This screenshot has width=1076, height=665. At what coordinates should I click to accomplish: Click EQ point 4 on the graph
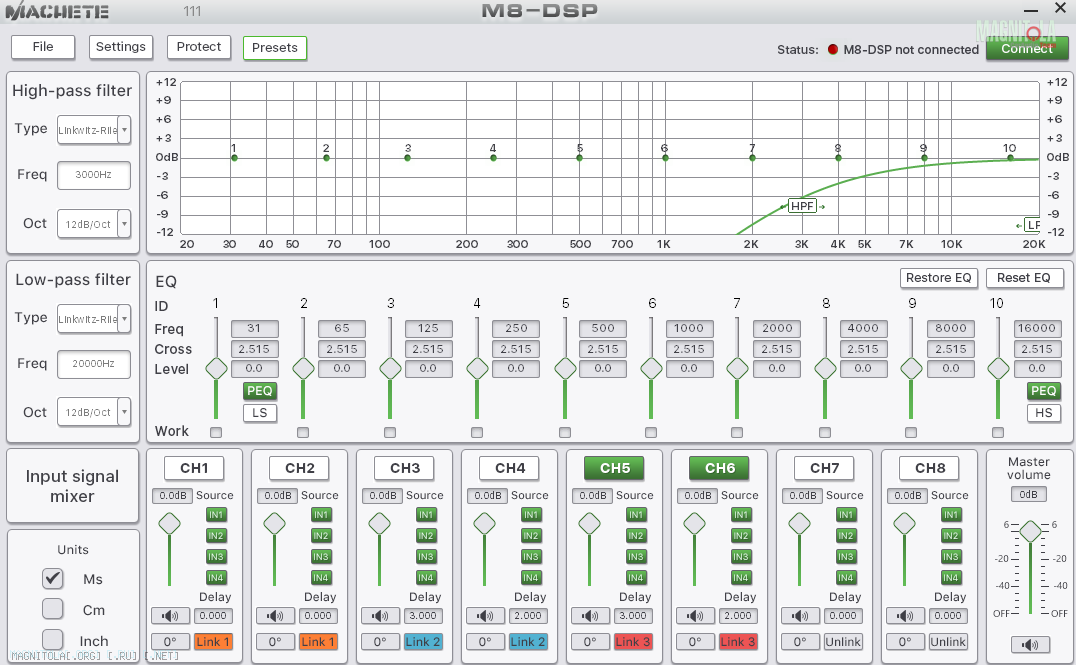coord(493,158)
